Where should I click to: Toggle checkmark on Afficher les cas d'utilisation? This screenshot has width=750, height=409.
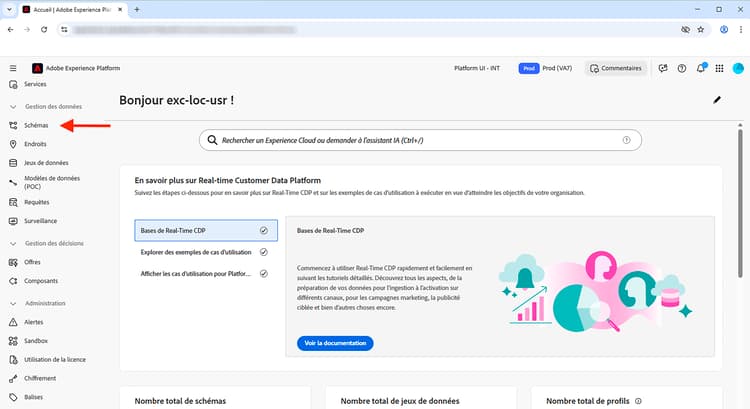coord(264,274)
